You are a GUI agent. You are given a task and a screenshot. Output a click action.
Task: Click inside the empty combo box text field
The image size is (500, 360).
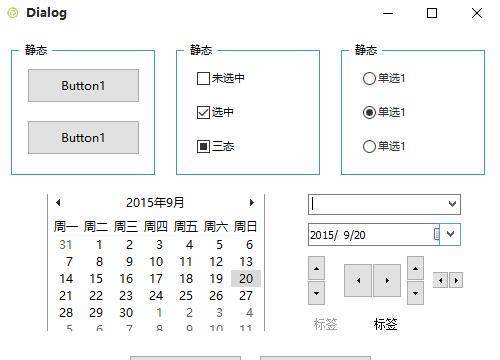[377, 204]
